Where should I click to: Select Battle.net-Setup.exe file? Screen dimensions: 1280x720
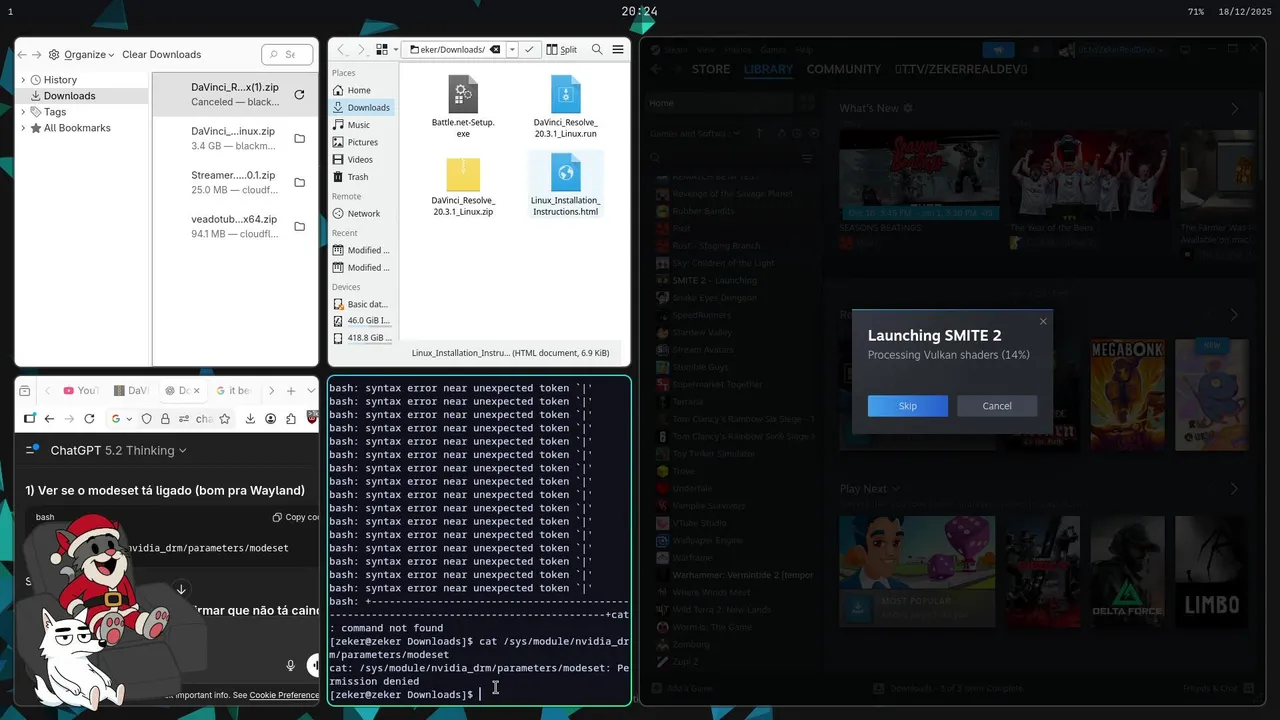point(463,107)
